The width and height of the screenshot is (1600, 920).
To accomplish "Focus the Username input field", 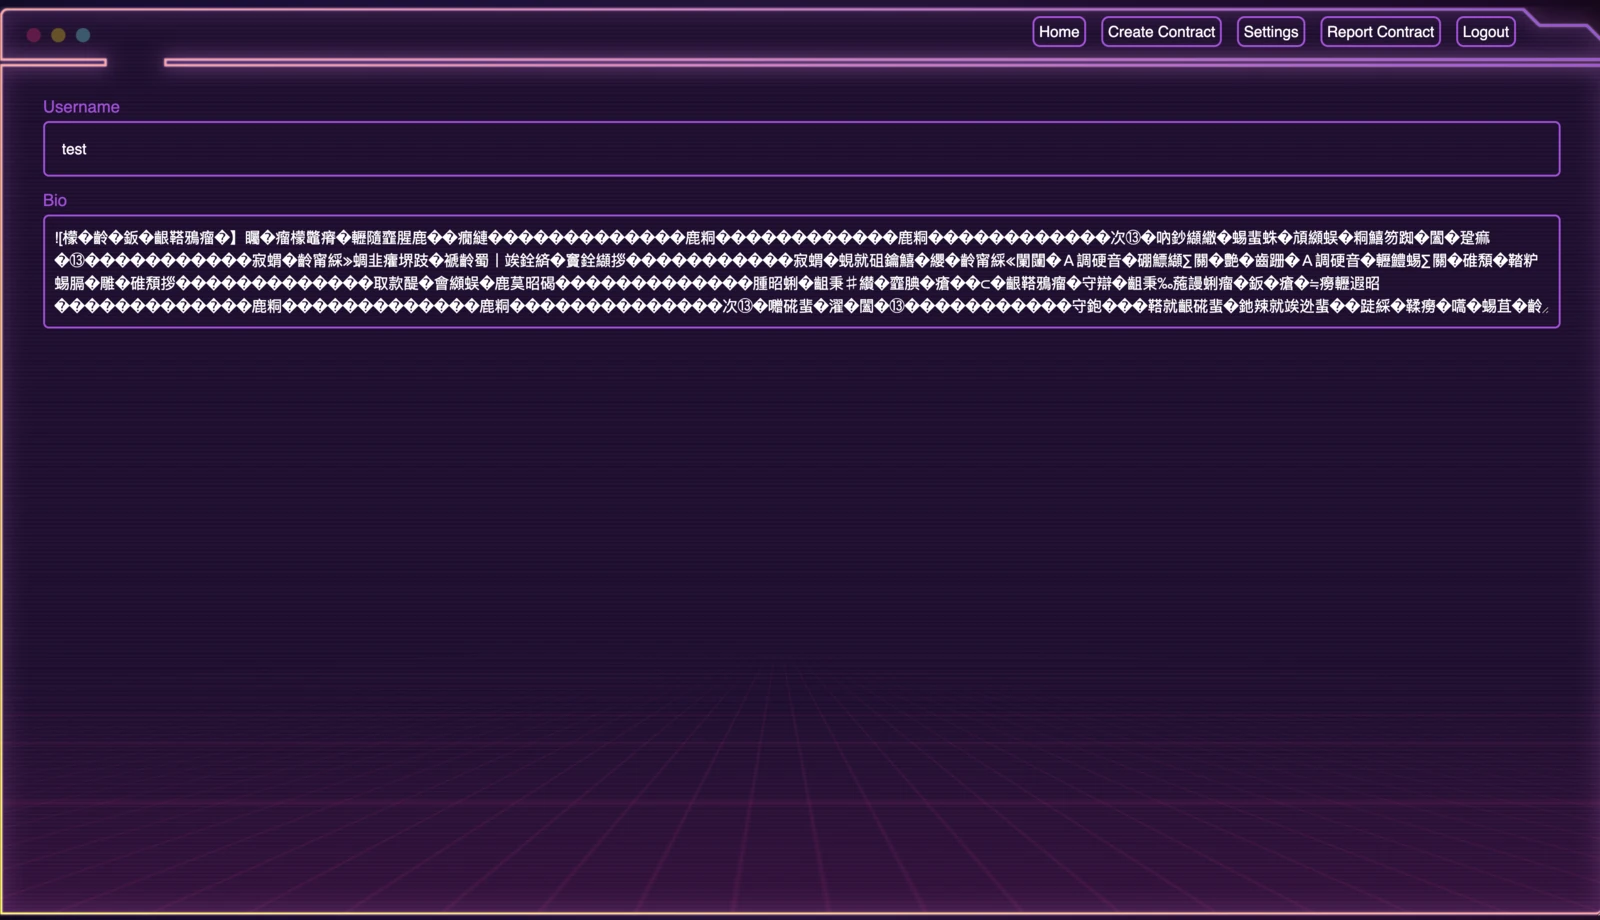I will [801, 149].
